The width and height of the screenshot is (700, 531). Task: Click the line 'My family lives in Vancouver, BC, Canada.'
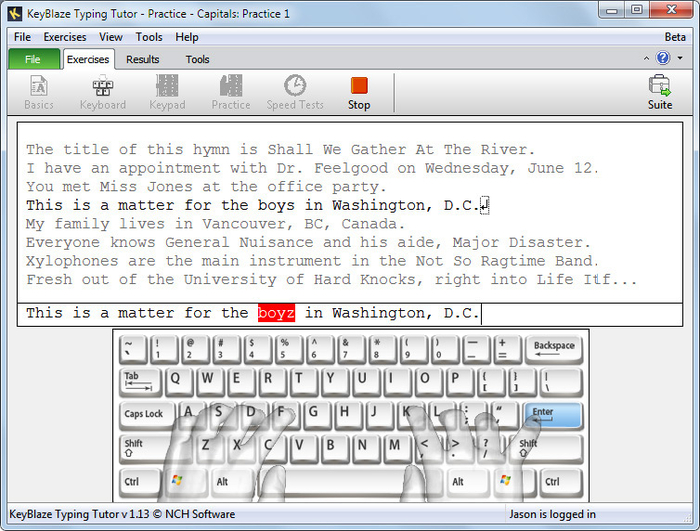(215, 224)
